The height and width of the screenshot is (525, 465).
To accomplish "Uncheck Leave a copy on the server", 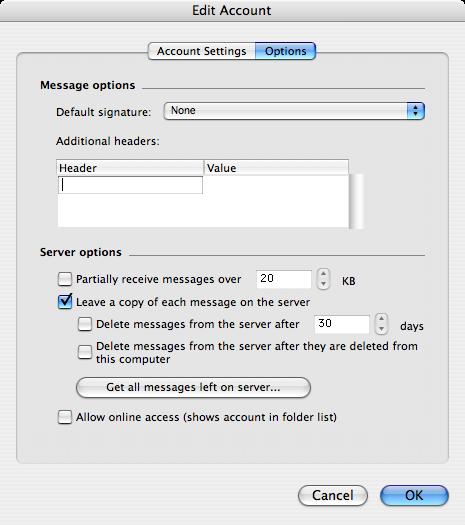I will click(x=65, y=302).
